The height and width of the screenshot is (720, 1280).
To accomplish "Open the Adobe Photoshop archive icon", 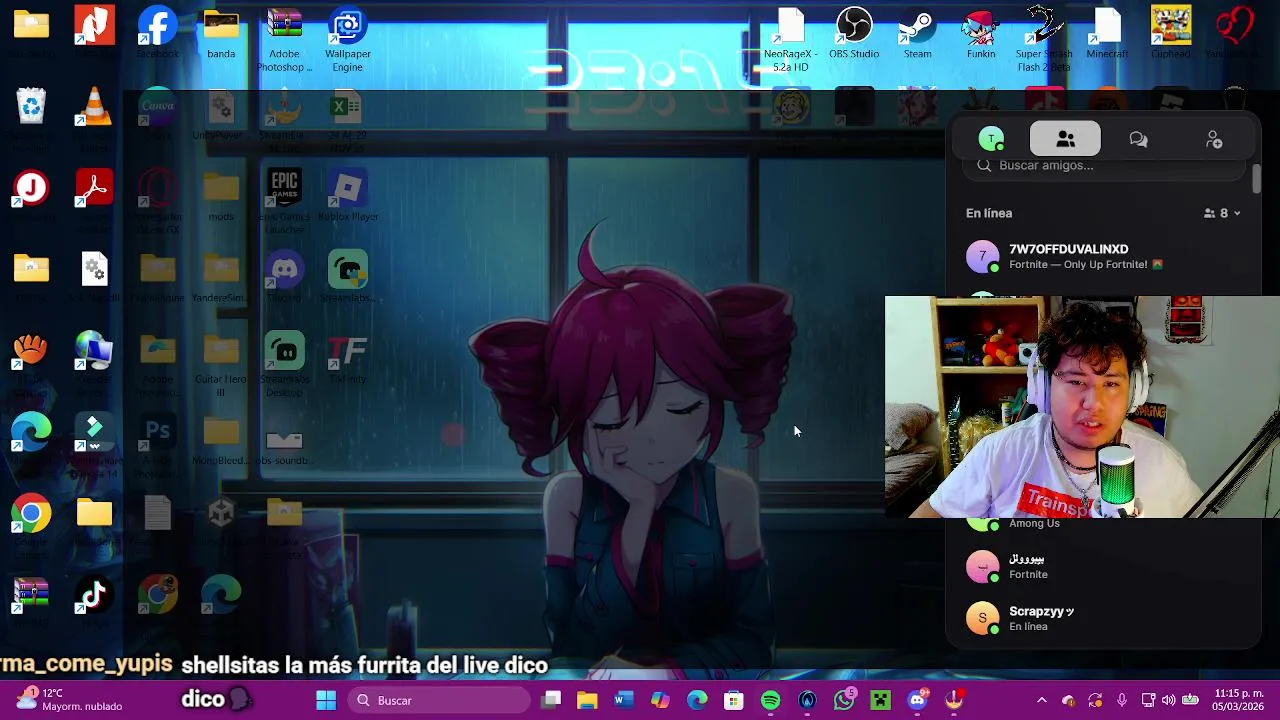I will [x=284, y=40].
